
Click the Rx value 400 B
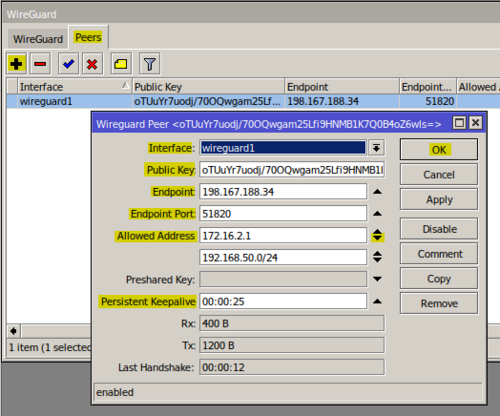point(292,323)
